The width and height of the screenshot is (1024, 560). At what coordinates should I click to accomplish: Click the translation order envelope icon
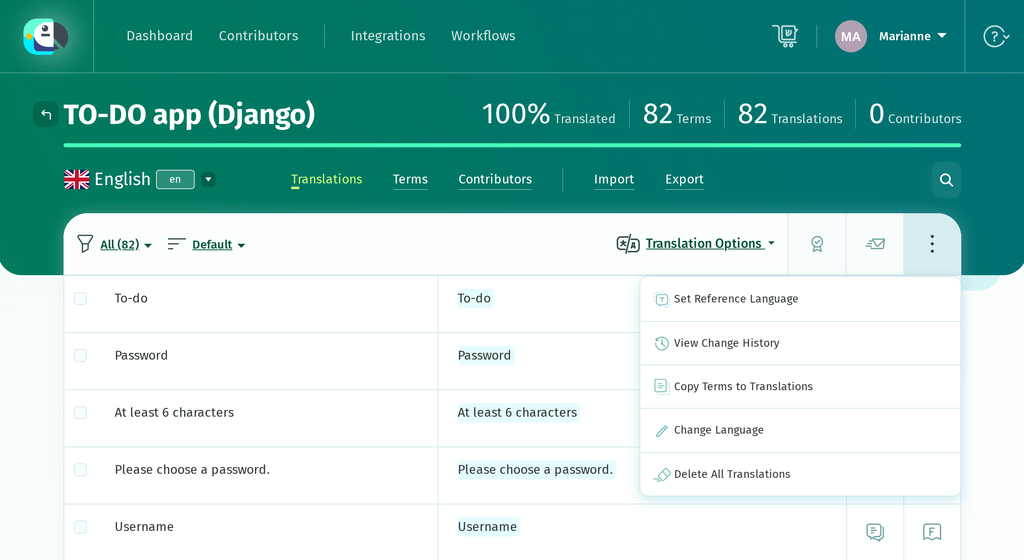874,244
